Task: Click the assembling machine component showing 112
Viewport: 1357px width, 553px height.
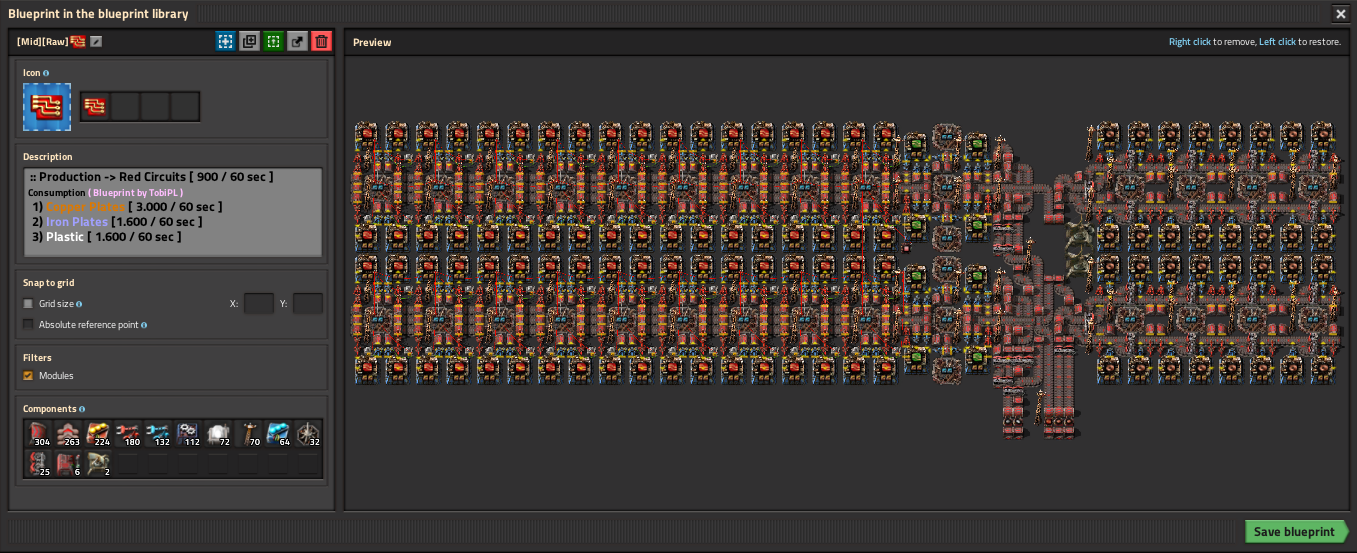Action: click(189, 434)
